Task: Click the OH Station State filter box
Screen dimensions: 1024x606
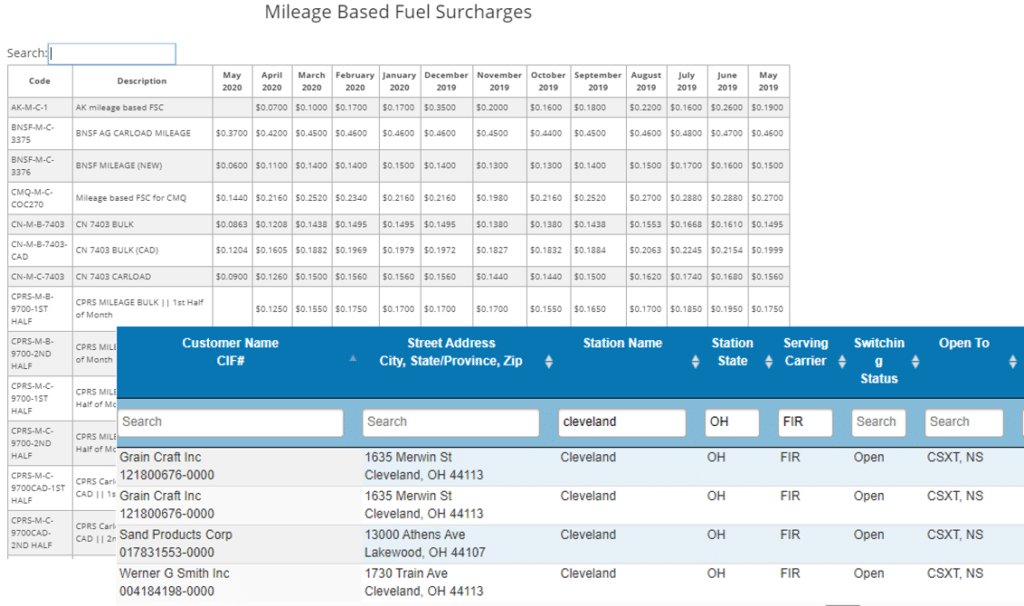Action: coord(731,422)
